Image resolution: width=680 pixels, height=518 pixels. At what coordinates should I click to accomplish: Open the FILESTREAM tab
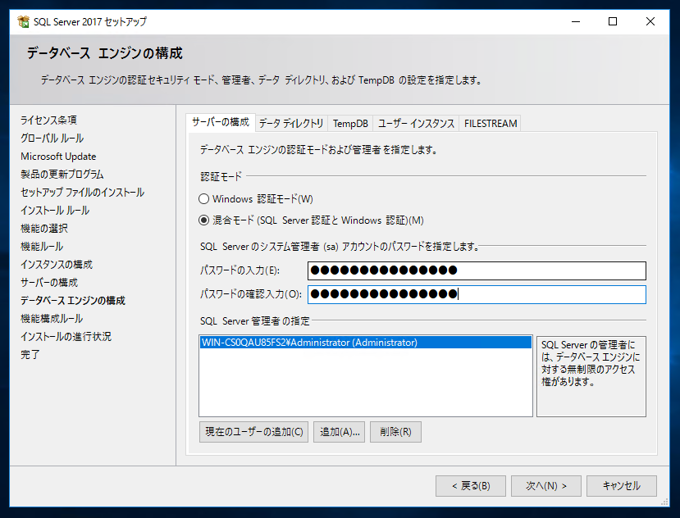[490, 124]
